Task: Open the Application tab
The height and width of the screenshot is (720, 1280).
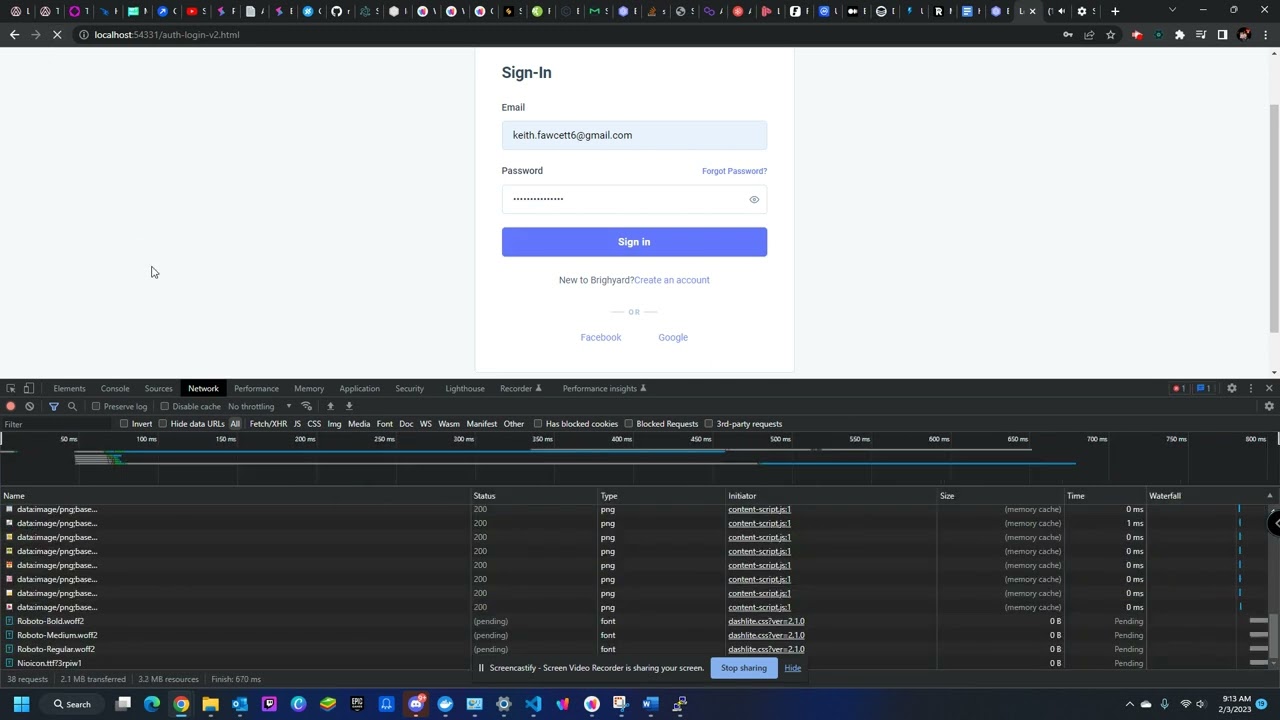Action: (359, 388)
